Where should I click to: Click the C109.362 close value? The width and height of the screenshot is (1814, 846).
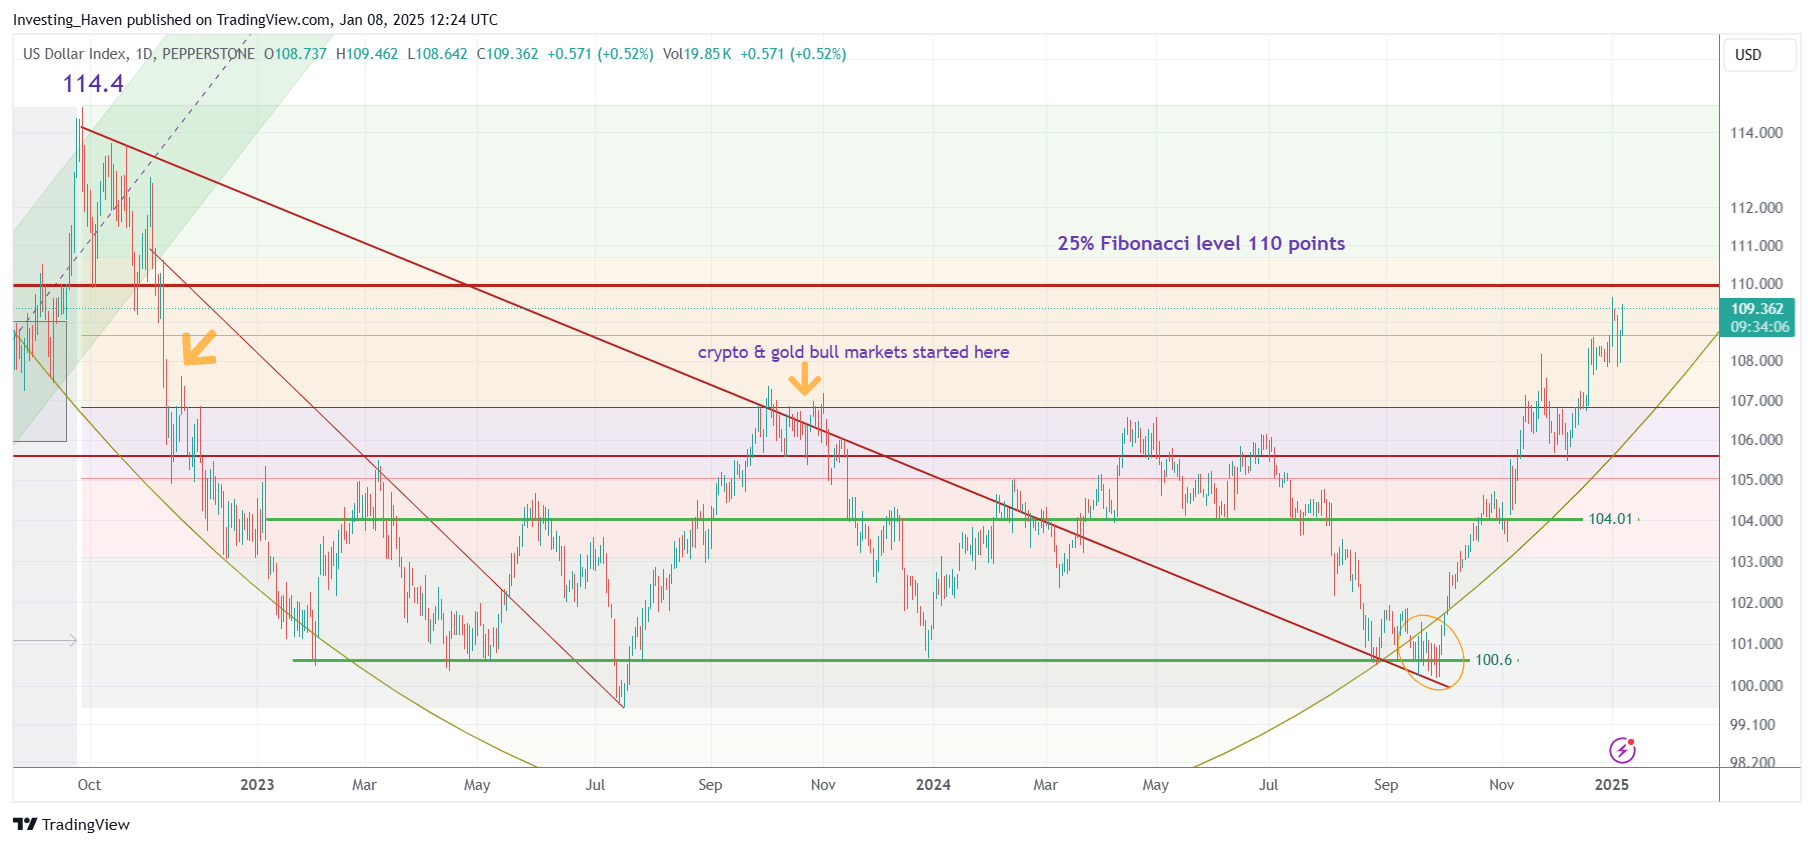pyautogui.click(x=507, y=54)
